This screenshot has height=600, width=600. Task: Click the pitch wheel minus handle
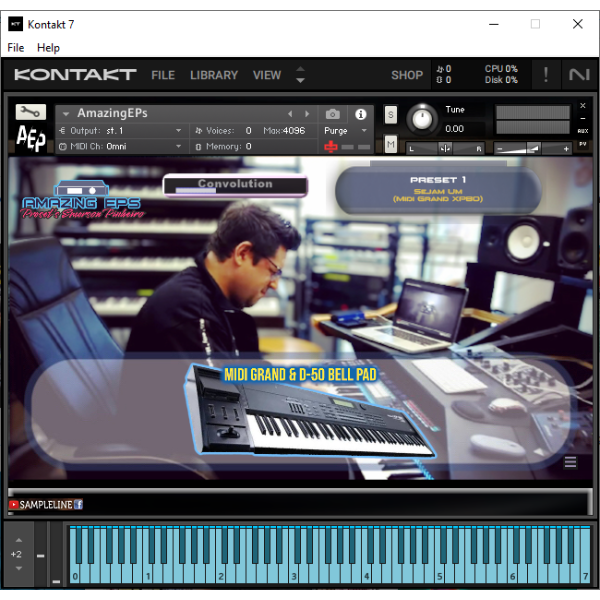(41, 556)
